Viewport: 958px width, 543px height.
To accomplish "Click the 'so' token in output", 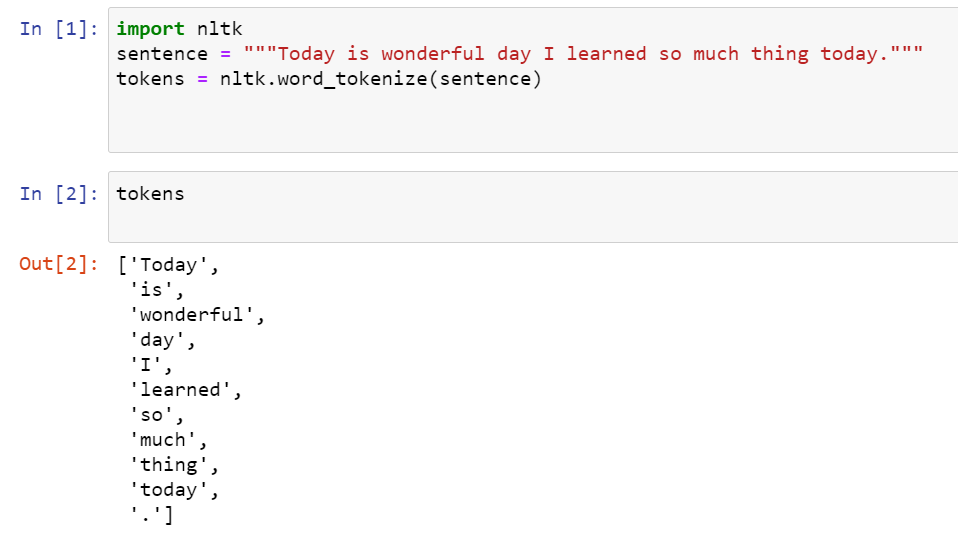I will 152,415.
